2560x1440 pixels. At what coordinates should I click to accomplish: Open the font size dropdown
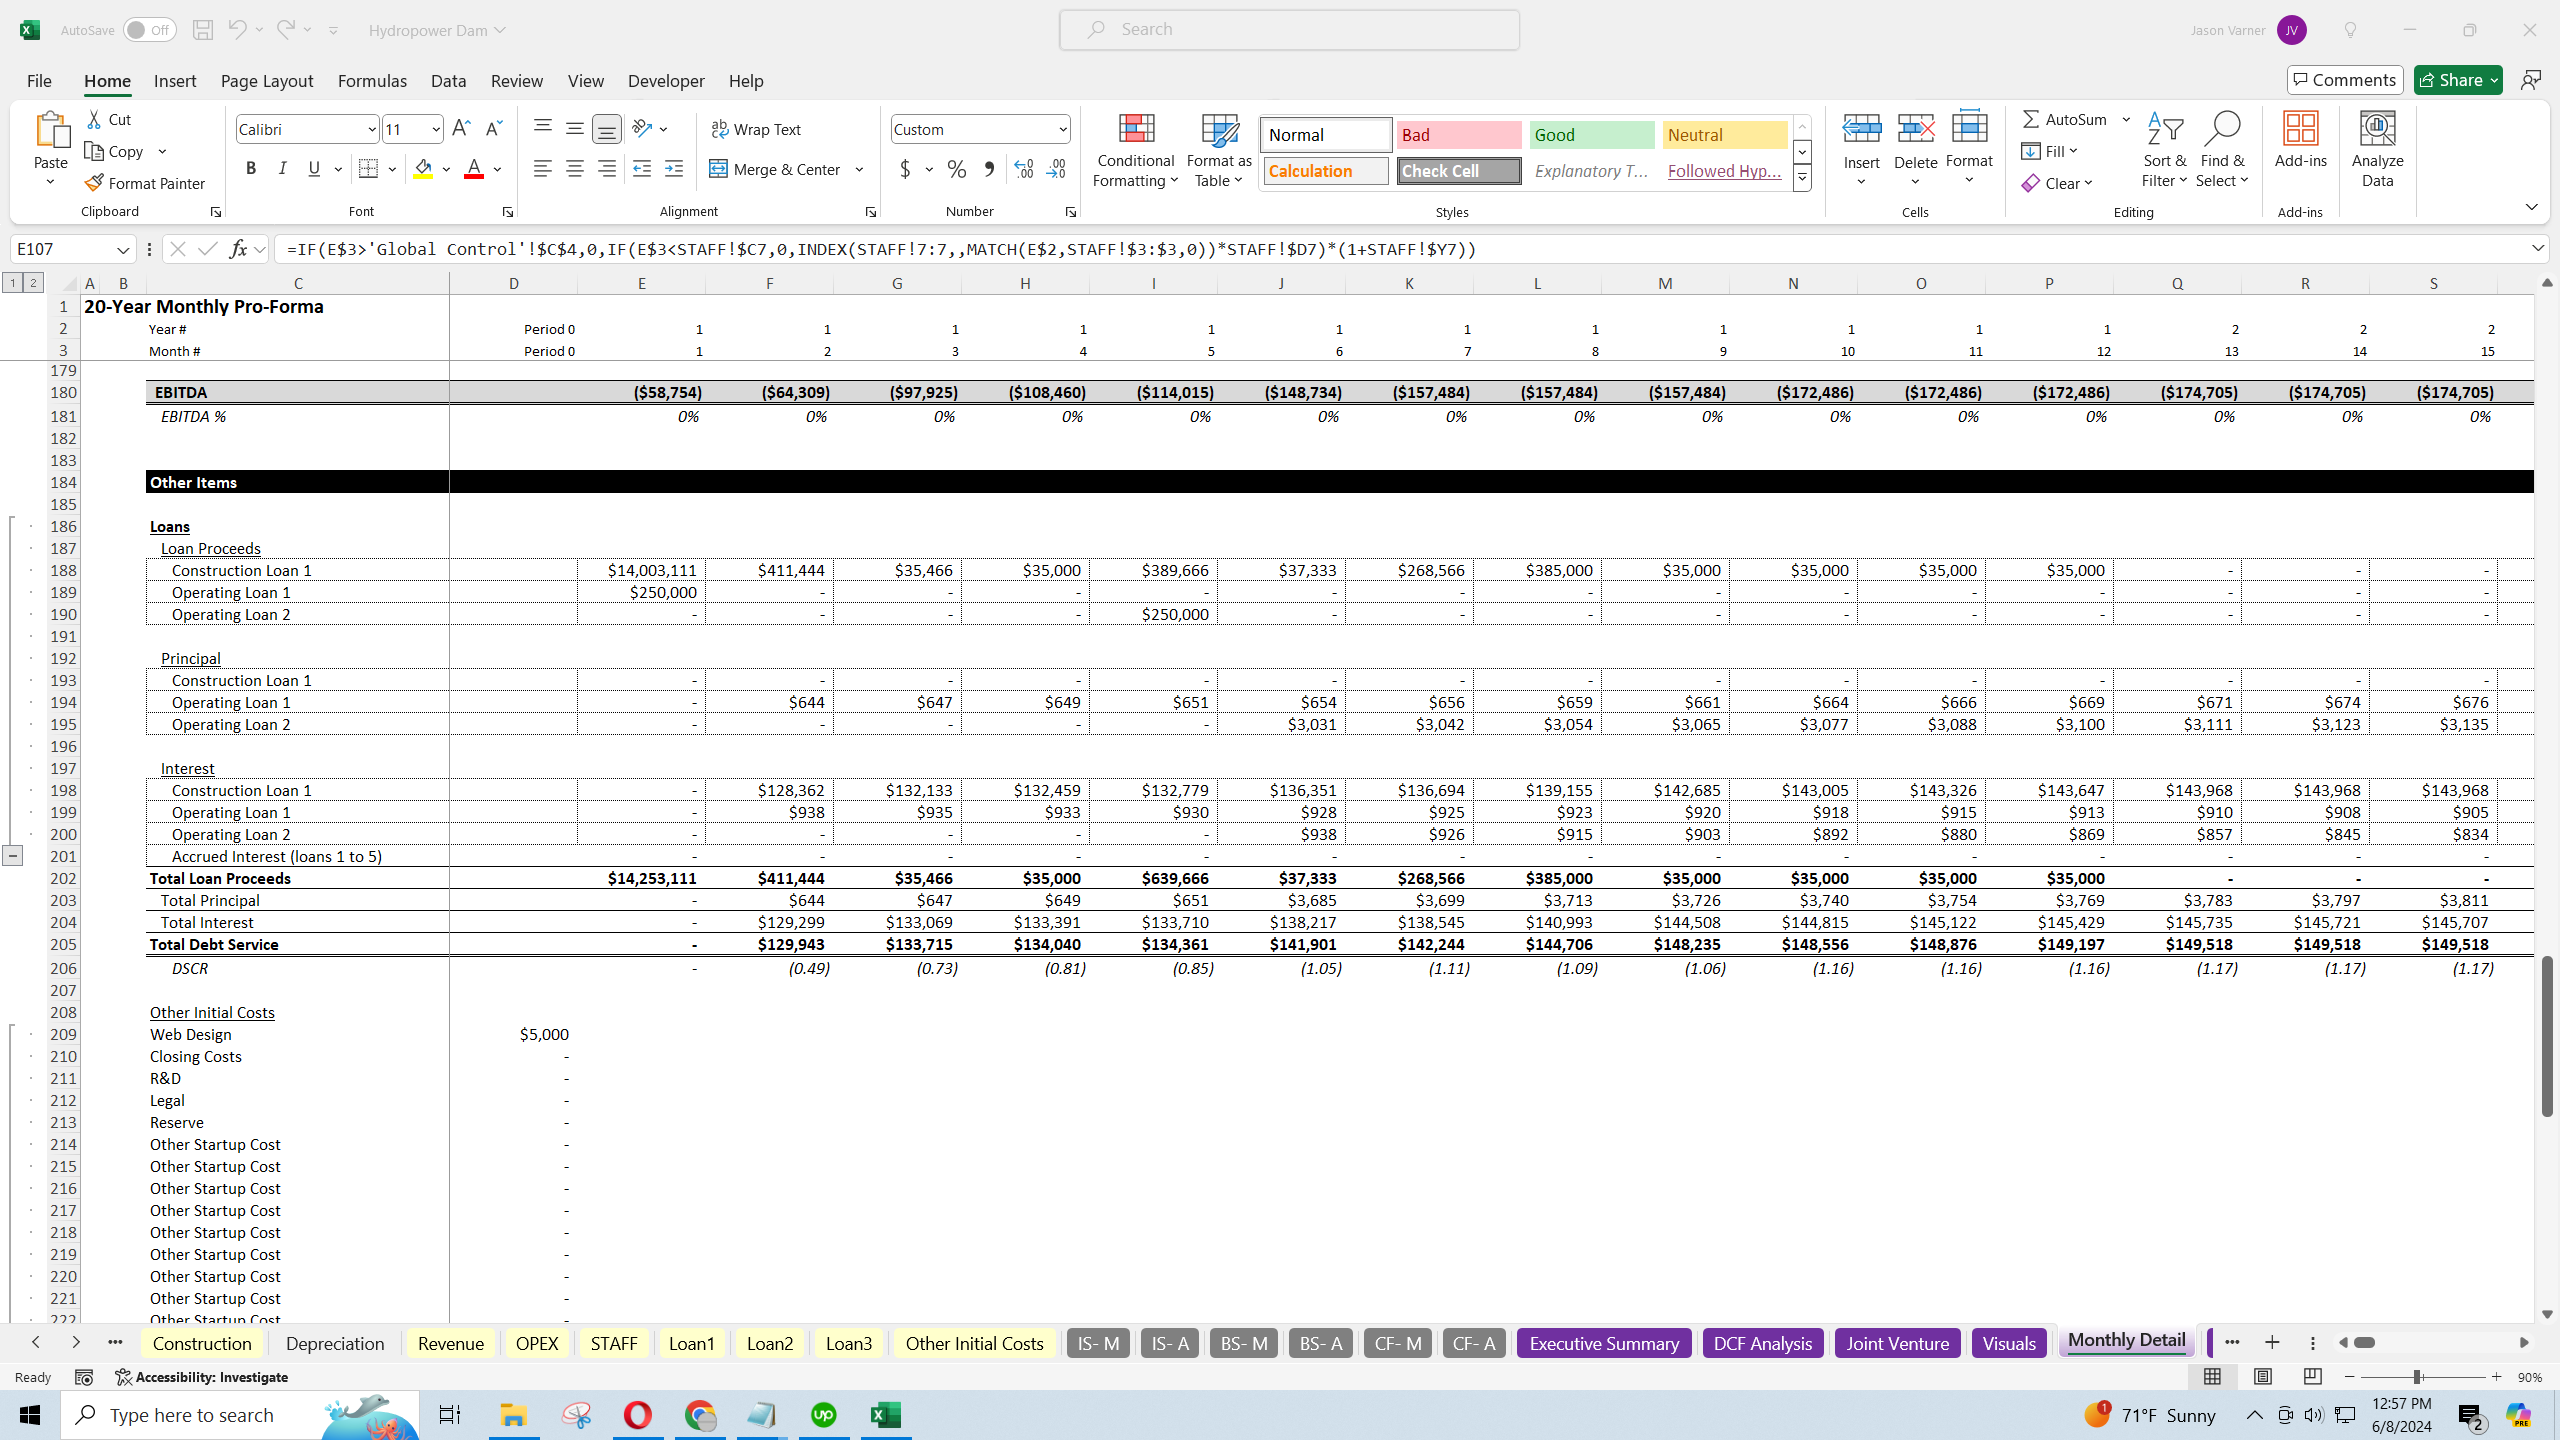click(x=436, y=129)
